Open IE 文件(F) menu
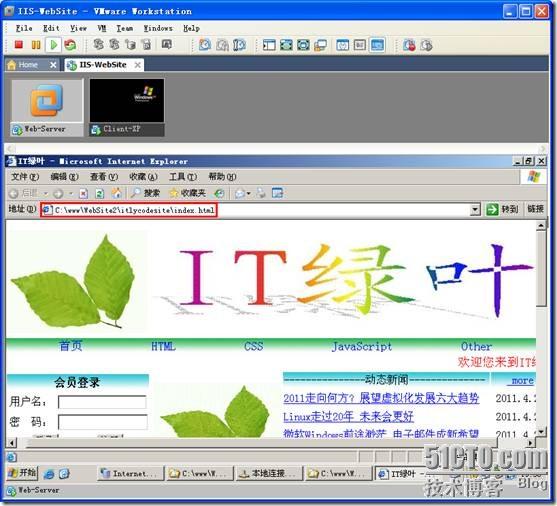Image resolution: width=557 pixels, height=506 pixels. [25, 177]
